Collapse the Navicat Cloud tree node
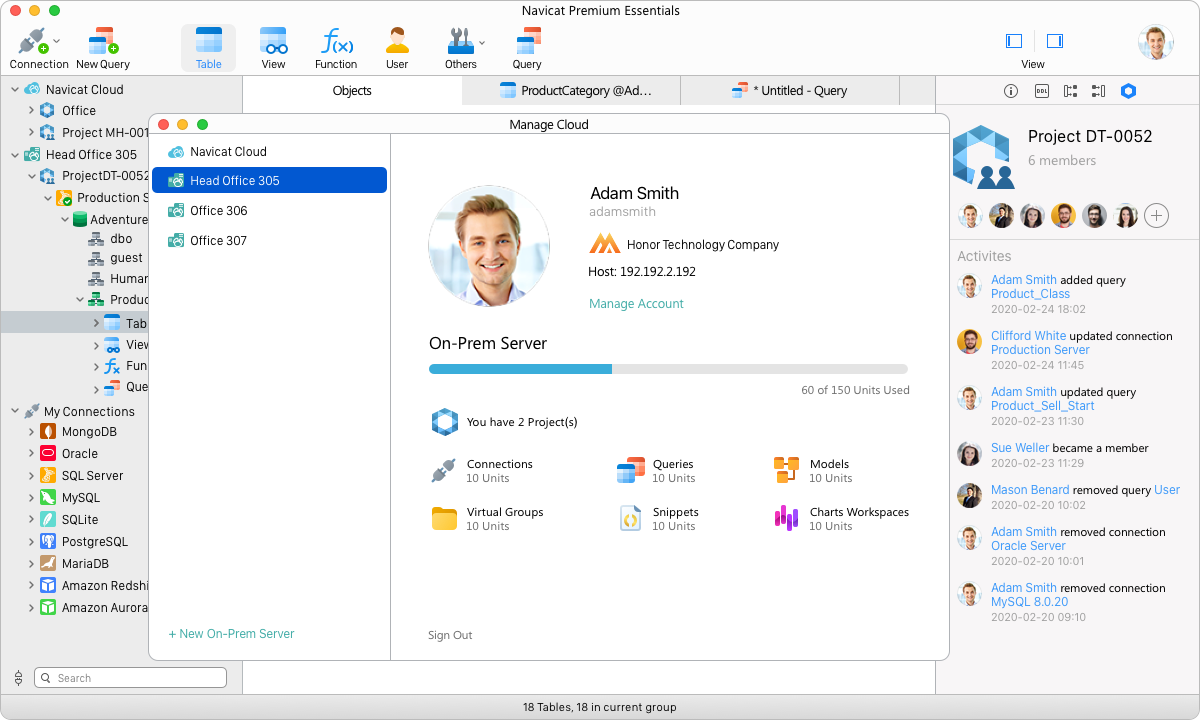The image size is (1200, 720). (15, 89)
